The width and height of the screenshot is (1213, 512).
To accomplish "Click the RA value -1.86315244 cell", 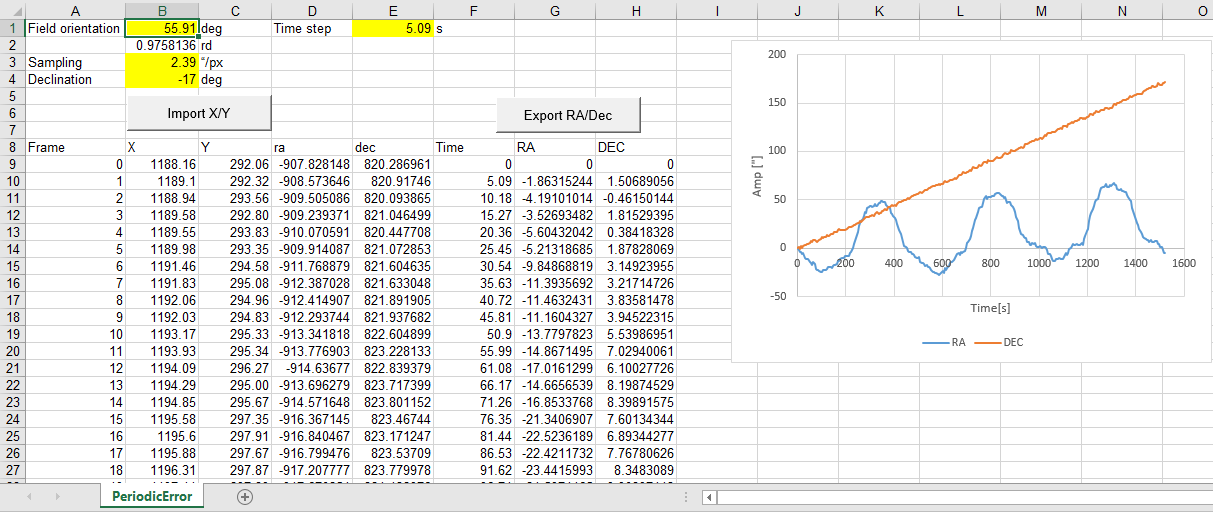I will 556,181.
